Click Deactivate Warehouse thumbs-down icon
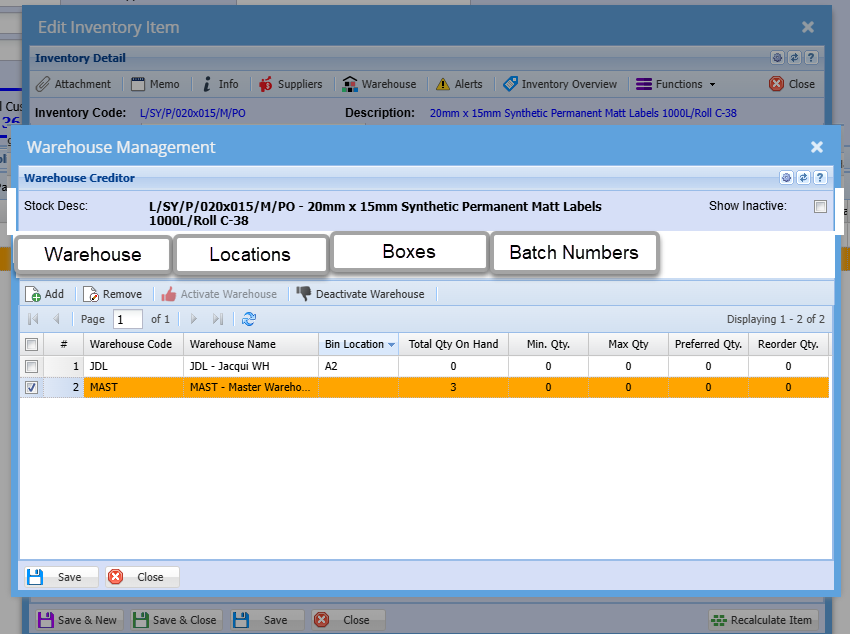The image size is (850, 634). click(x=303, y=295)
